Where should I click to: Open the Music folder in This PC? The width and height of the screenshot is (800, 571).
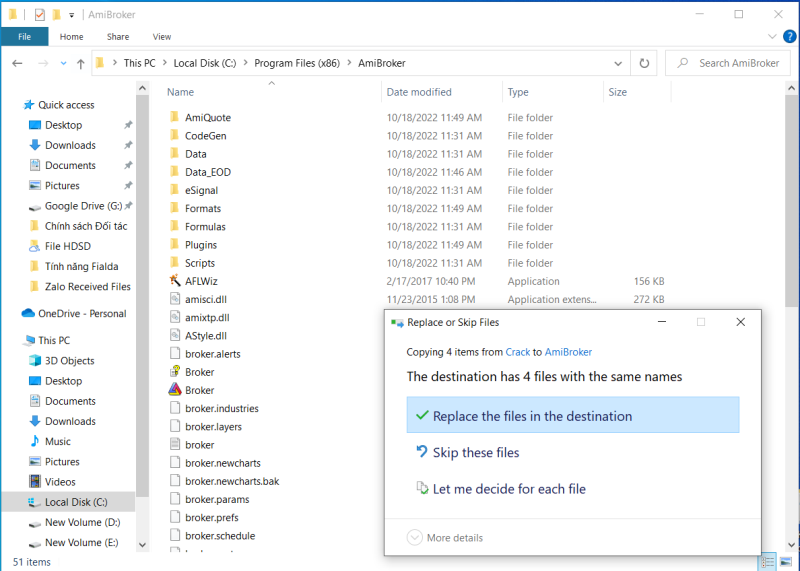(57, 441)
